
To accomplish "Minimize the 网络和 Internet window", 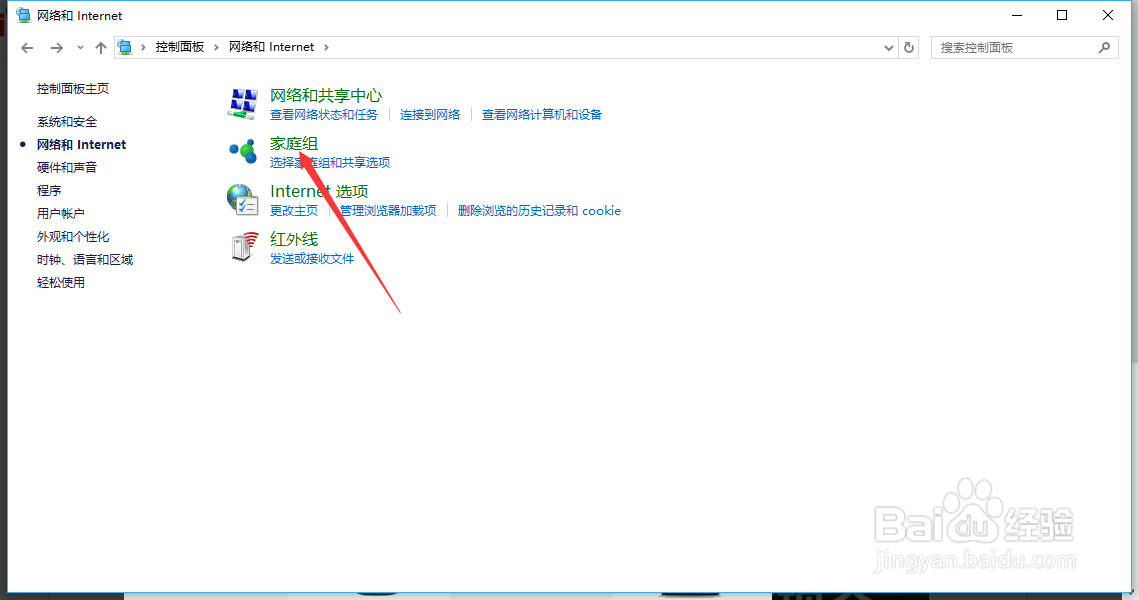I will [1017, 15].
